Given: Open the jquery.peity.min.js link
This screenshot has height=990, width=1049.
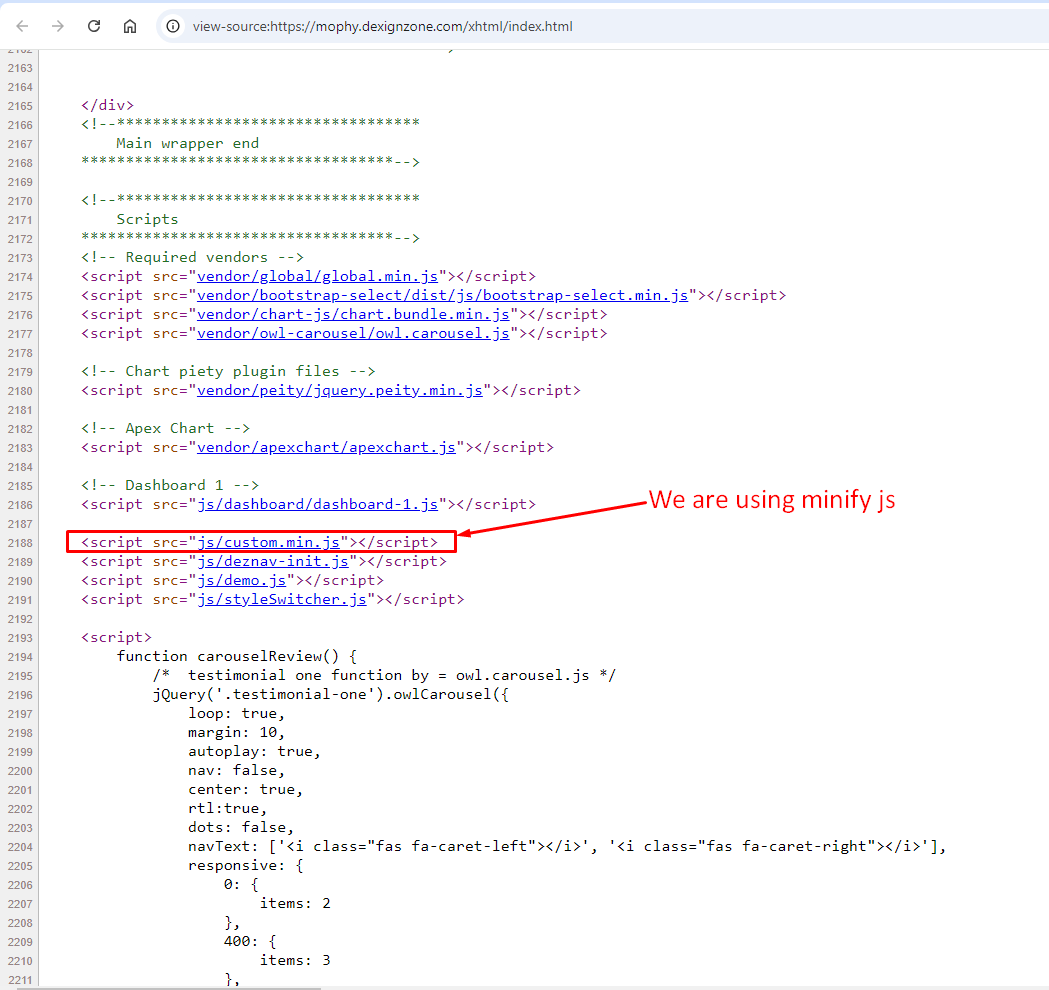Looking at the screenshot, I should (x=340, y=390).
